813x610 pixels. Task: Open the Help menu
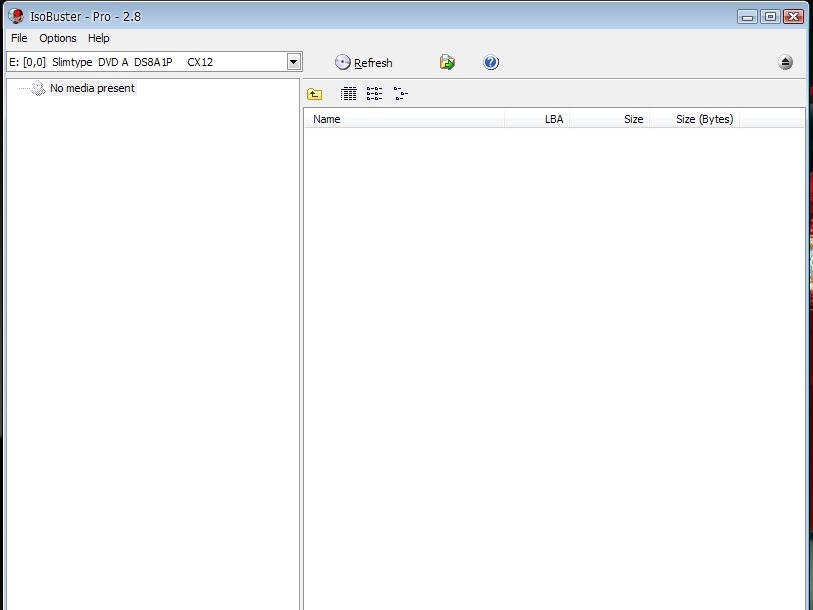point(99,38)
